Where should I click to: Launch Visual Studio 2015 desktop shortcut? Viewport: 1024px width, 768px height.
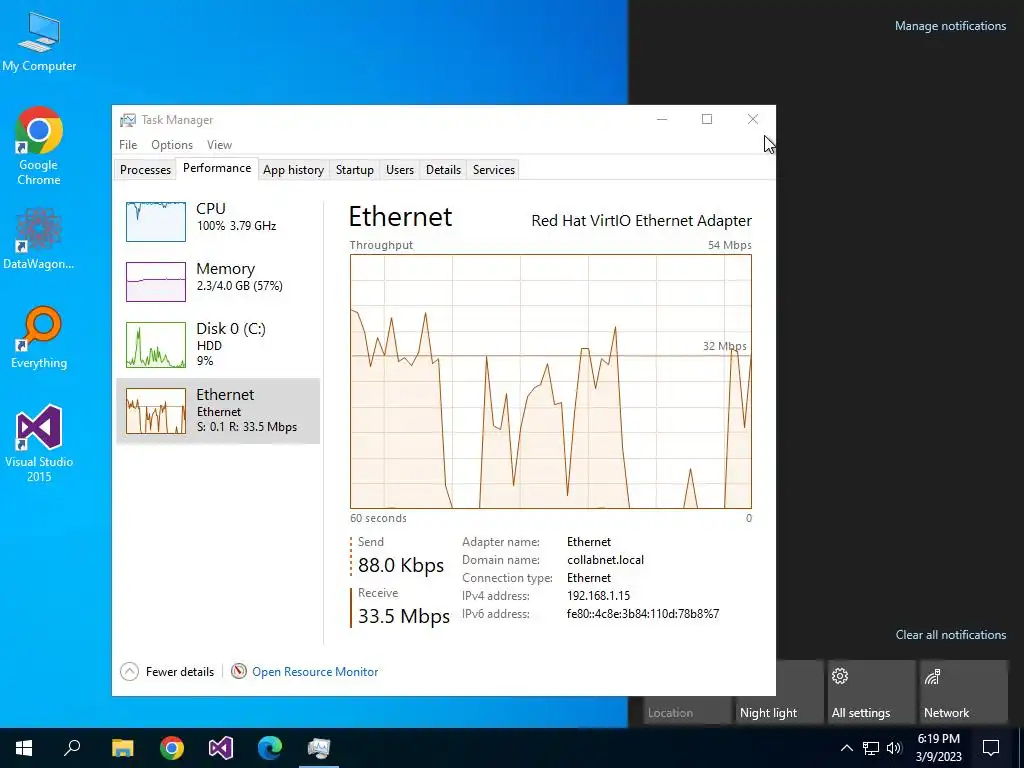[x=39, y=443]
